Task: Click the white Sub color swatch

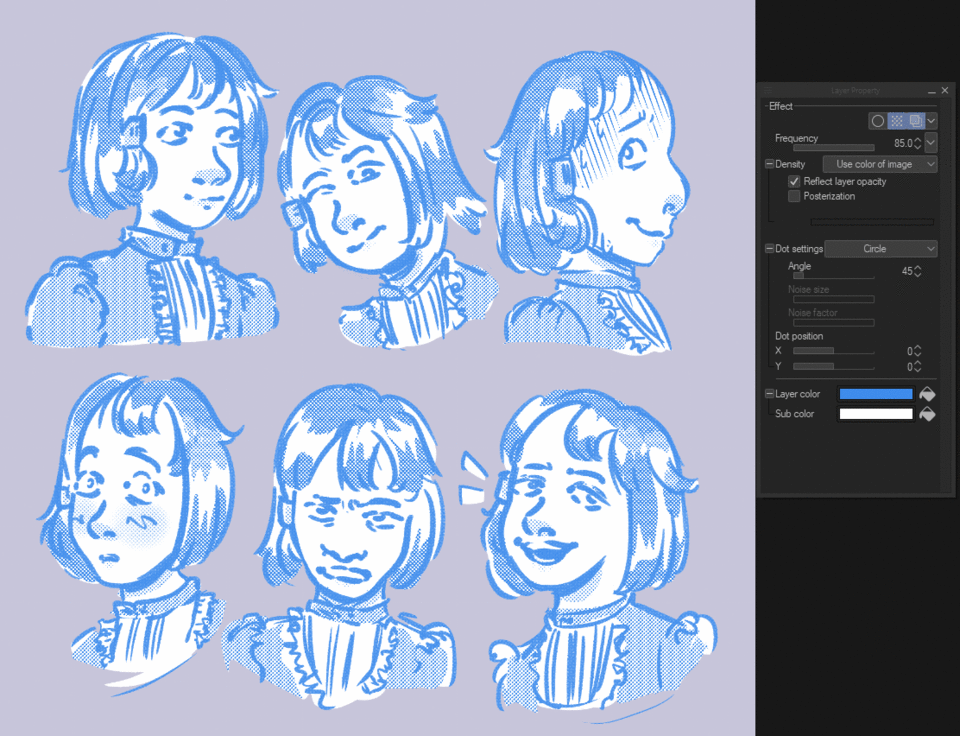Action: point(876,414)
